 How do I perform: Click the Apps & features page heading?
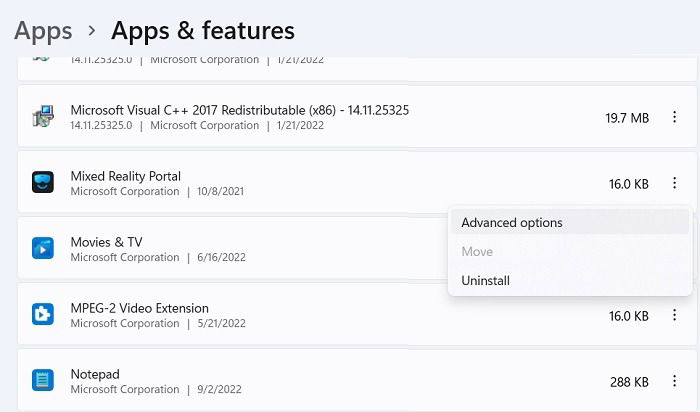(x=203, y=30)
